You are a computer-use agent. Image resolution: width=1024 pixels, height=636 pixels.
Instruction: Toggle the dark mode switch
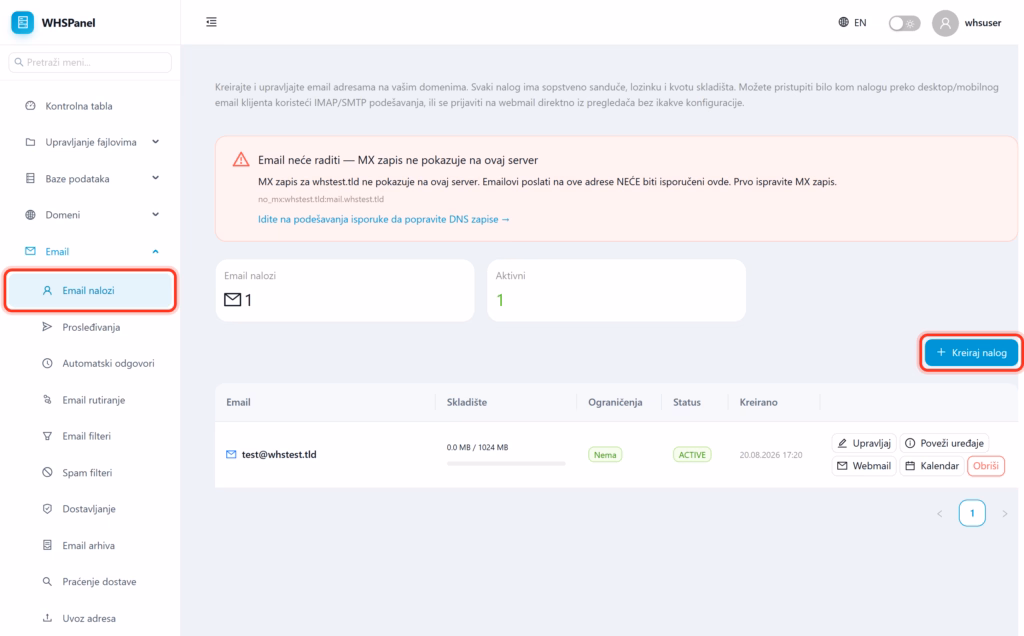(x=904, y=23)
